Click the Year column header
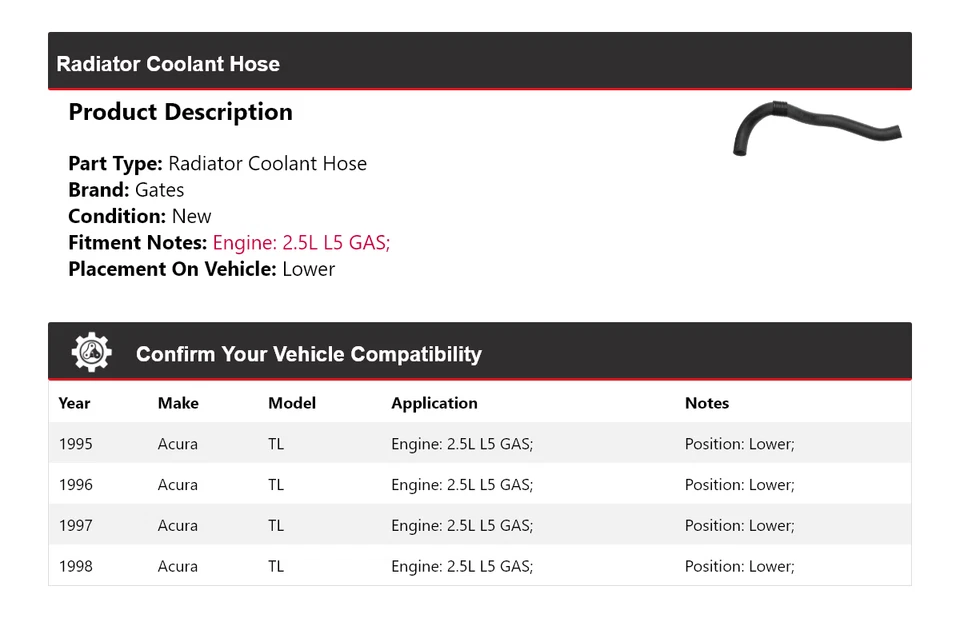Viewport: 960px width, 618px height. tap(74, 403)
